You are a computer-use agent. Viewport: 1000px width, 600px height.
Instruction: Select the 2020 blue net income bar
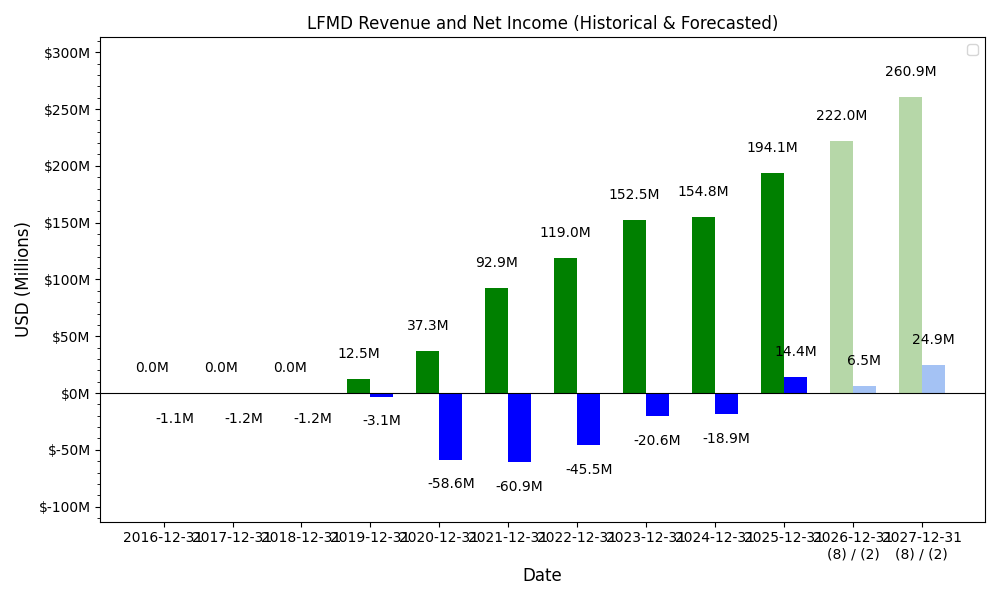(450, 427)
